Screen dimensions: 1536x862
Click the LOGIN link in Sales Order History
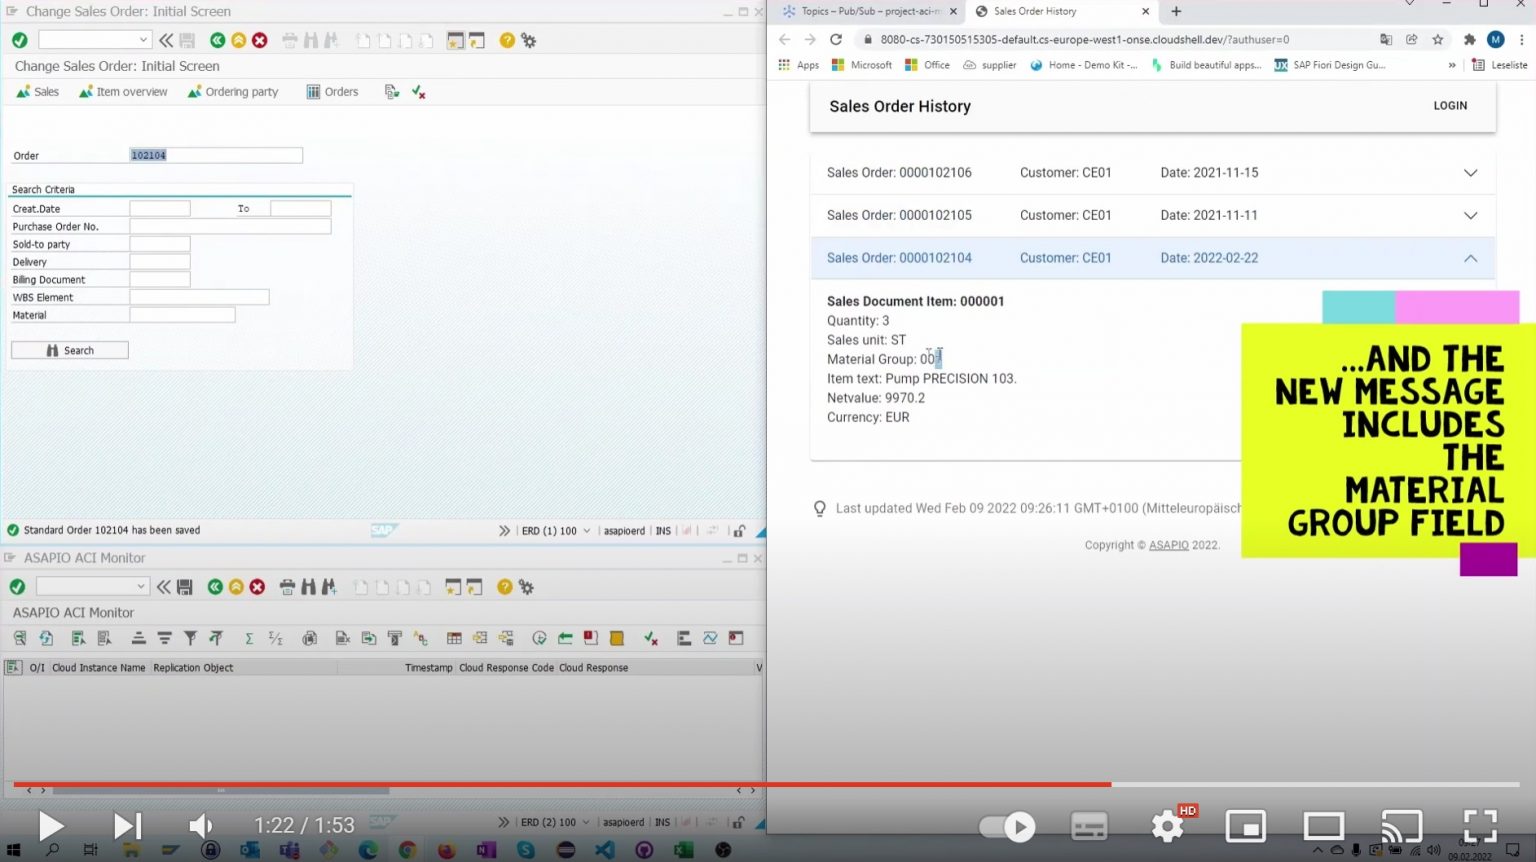[x=1450, y=105]
